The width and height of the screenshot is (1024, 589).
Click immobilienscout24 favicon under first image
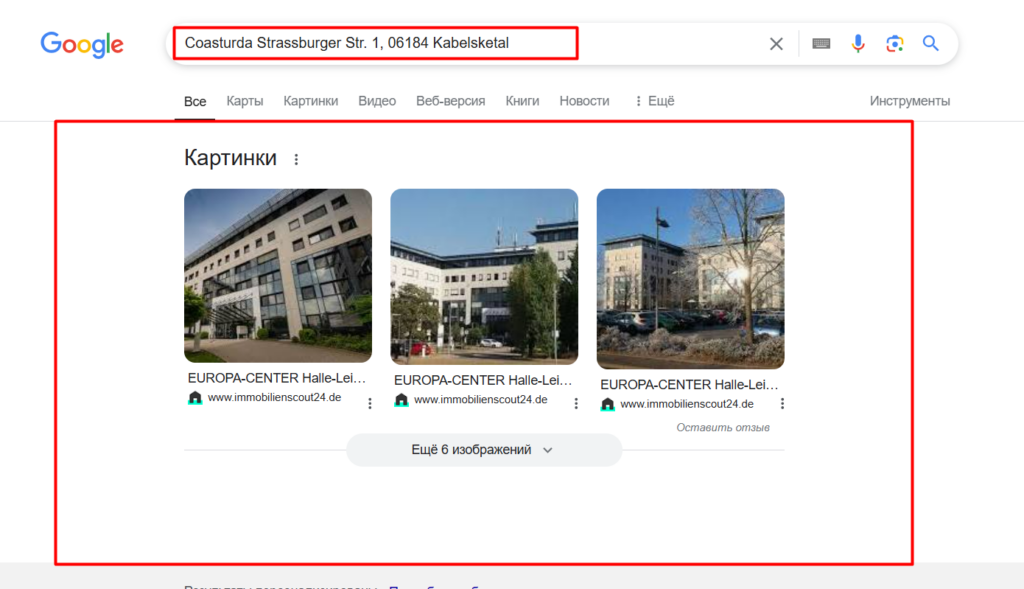(195, 398)
